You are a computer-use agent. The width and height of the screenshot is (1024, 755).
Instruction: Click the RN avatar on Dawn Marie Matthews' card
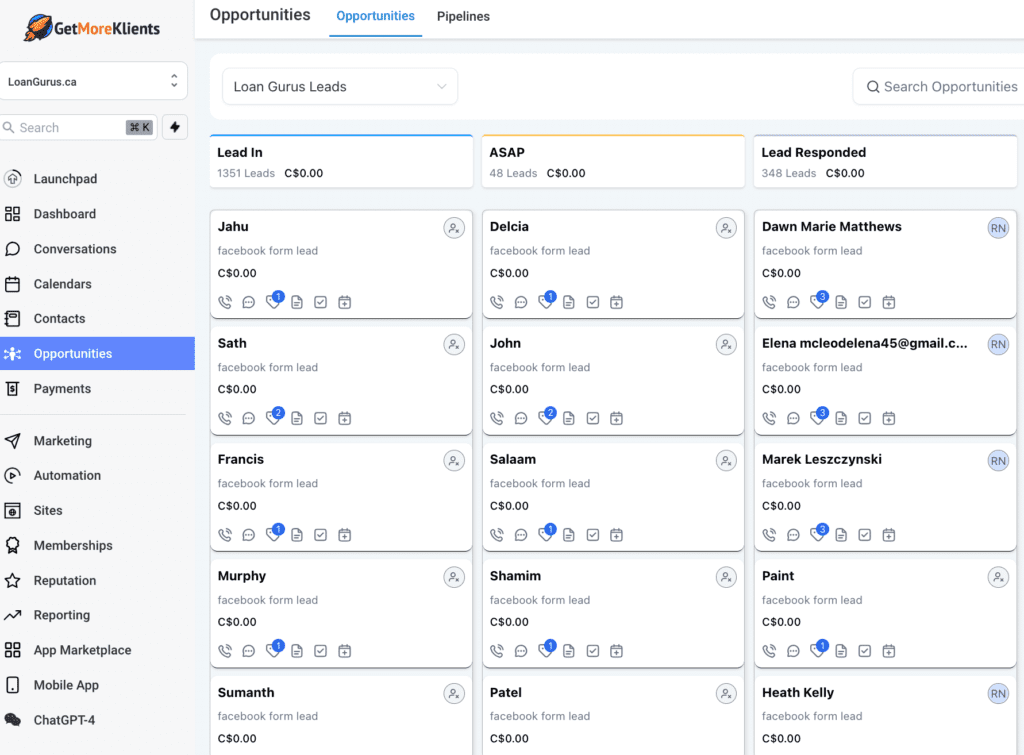pos(998,228)
